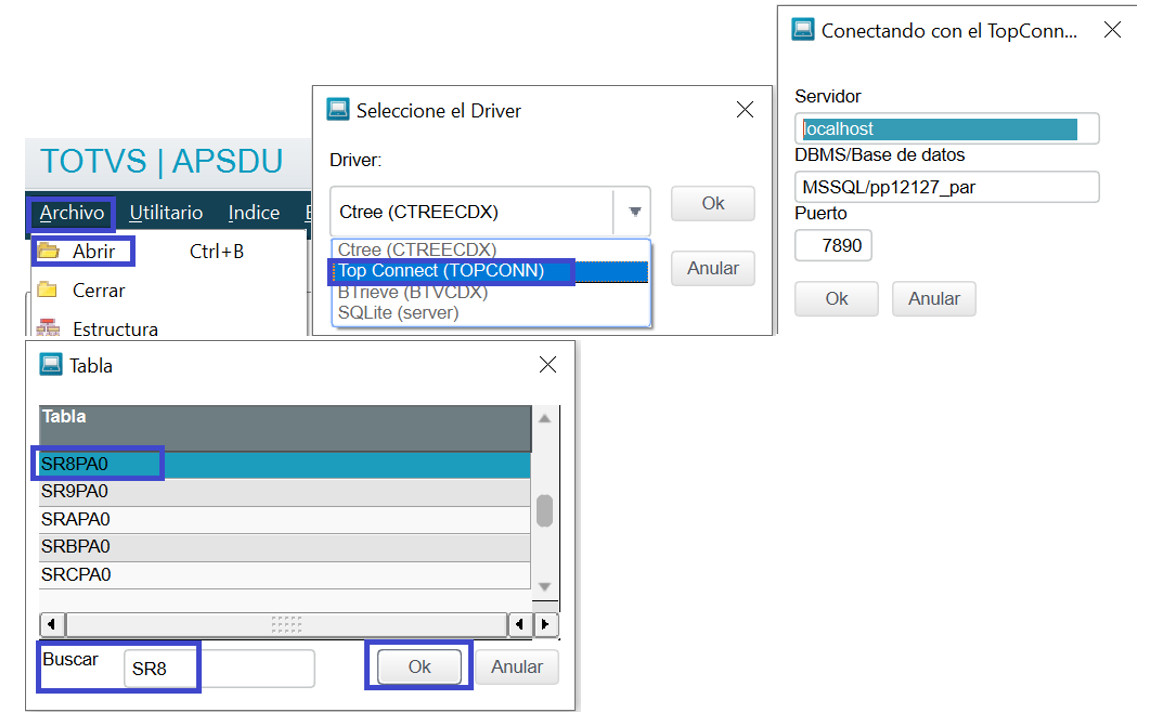The width and height of the screenshot is (1153, 723).
Task: Click Ok in TopConn connection dialog
Action: [x=837, y=299]
